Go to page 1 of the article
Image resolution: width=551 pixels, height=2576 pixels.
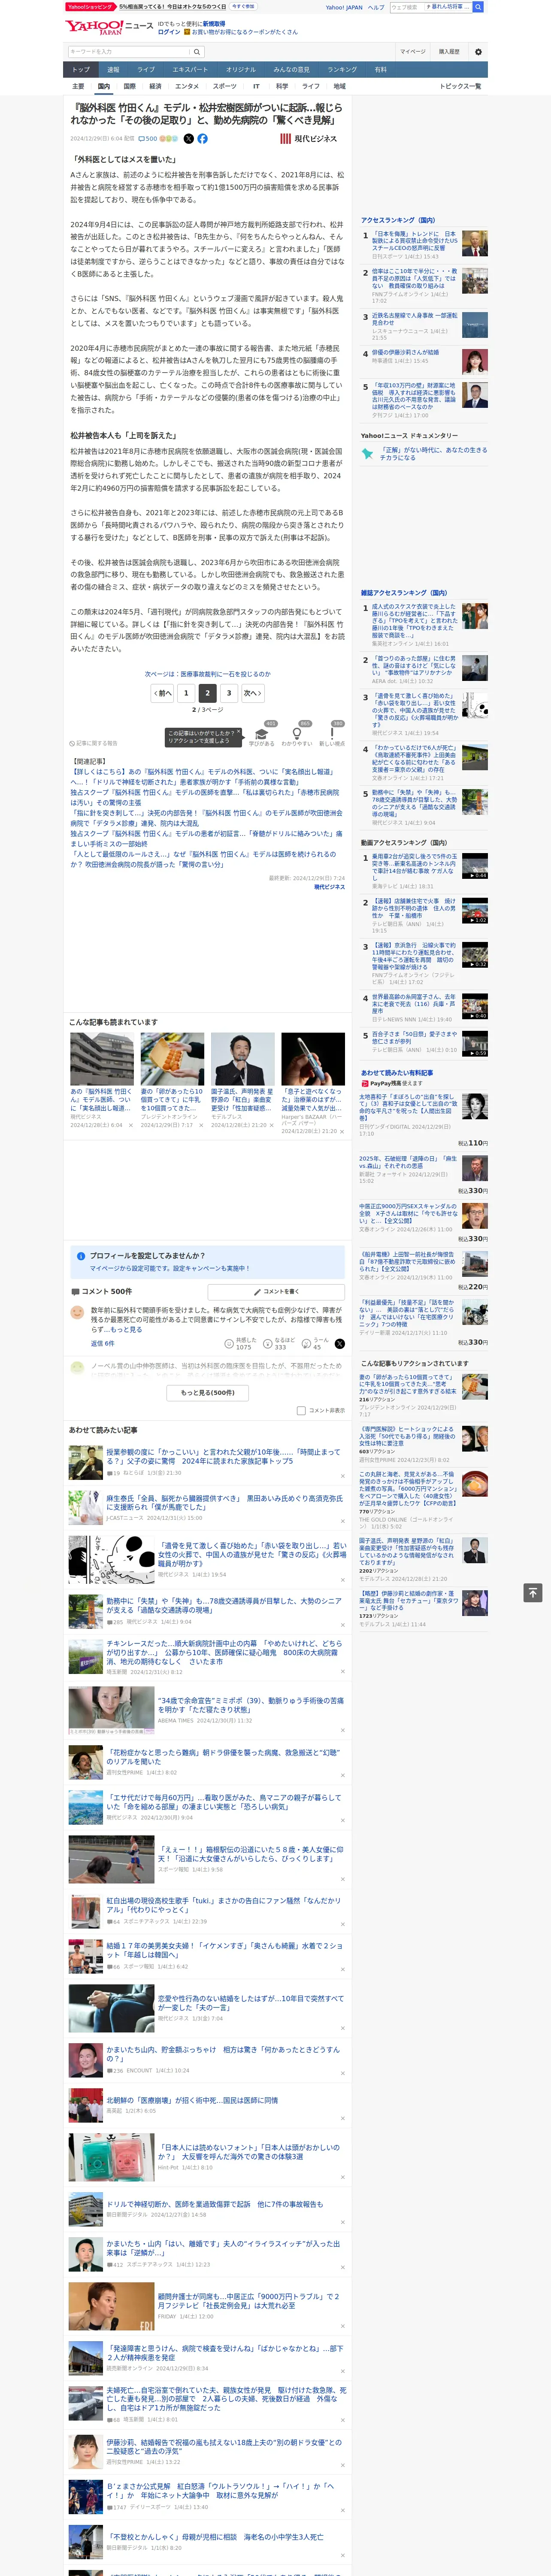[x=185, y=693]
